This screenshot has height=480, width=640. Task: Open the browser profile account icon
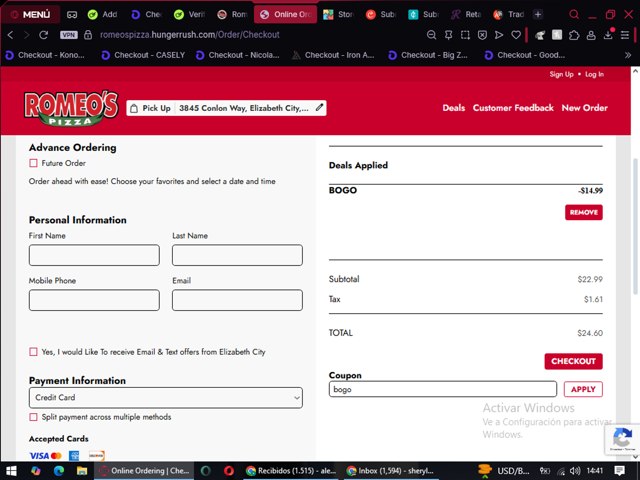591,35
